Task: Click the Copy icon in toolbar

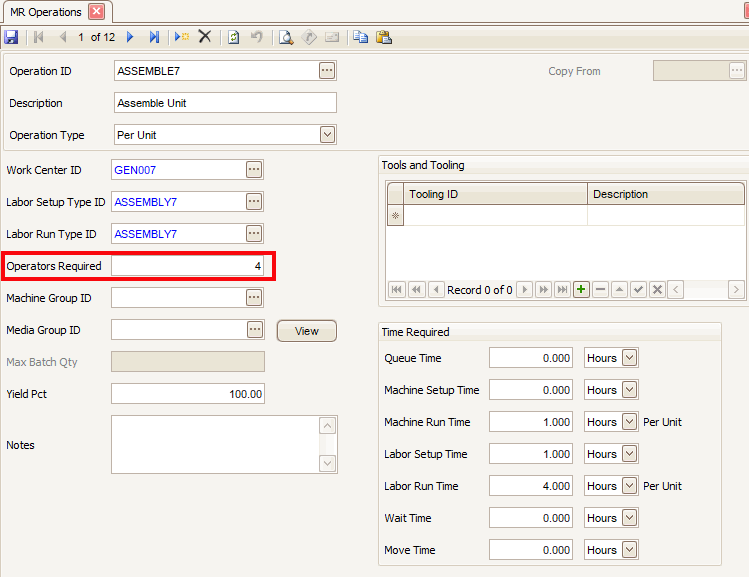Action: coord(360,37)
